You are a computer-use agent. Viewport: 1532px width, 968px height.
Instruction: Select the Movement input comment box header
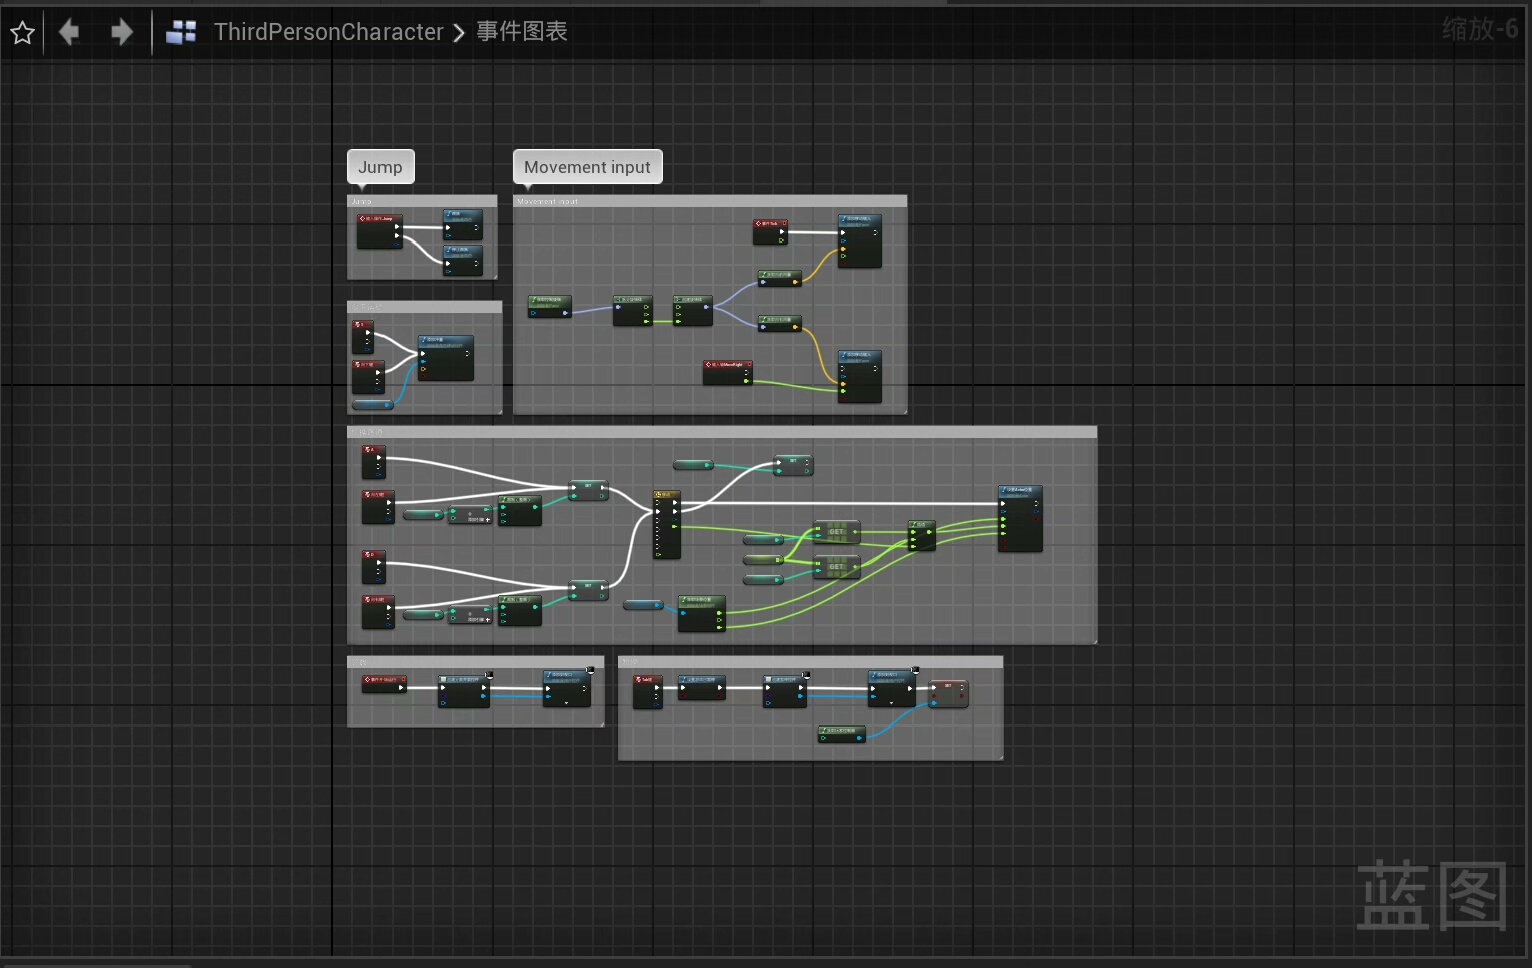point(709,201)
